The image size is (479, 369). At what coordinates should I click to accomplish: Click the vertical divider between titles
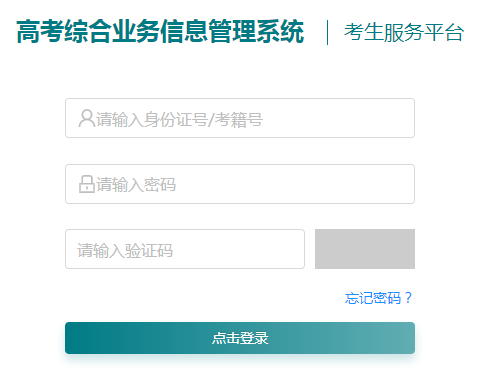327,32
